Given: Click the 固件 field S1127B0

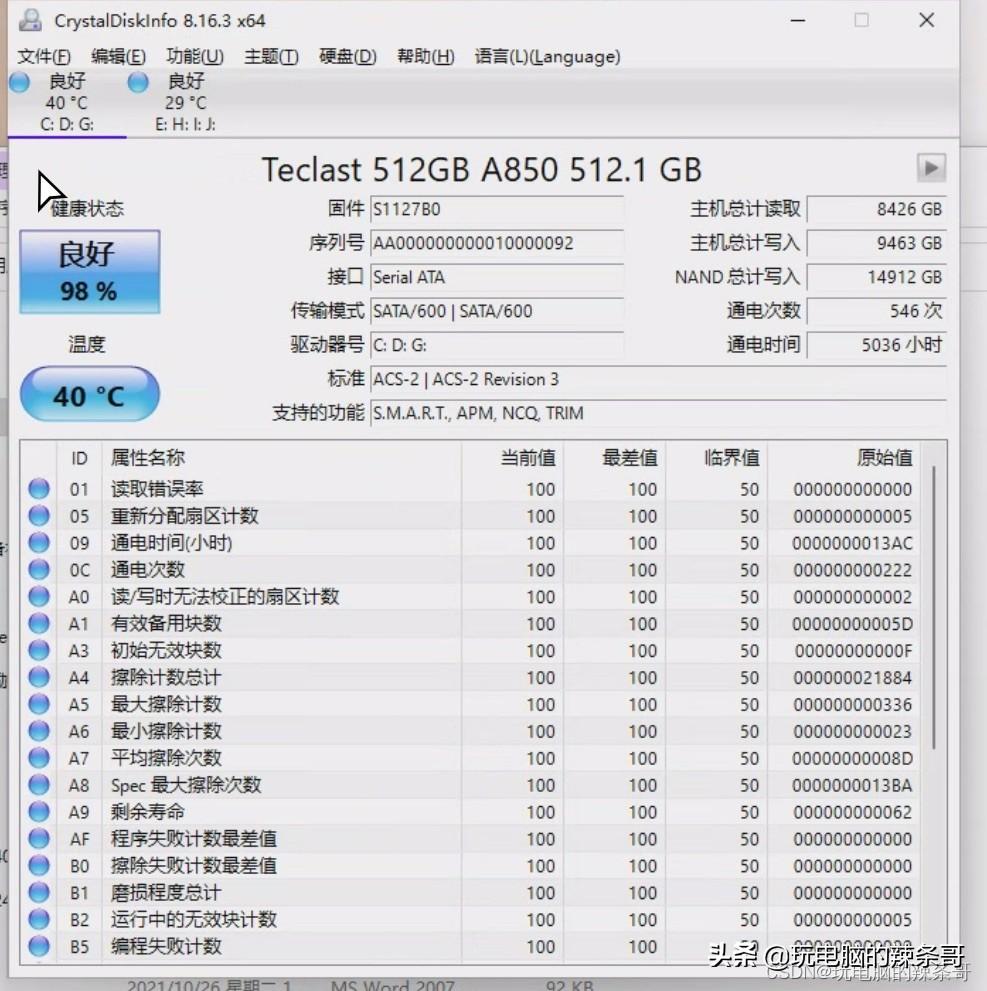Looking at the screenshot, I should click(497, 209).
